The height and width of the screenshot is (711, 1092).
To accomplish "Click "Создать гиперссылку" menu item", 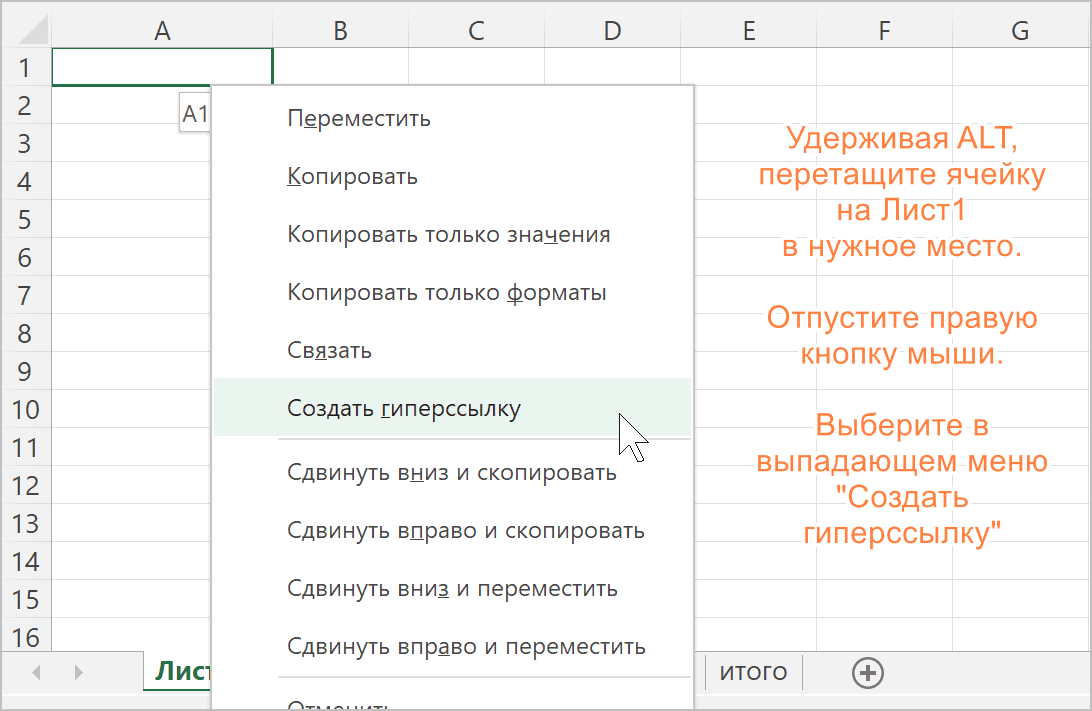I will tap(404, 408).
